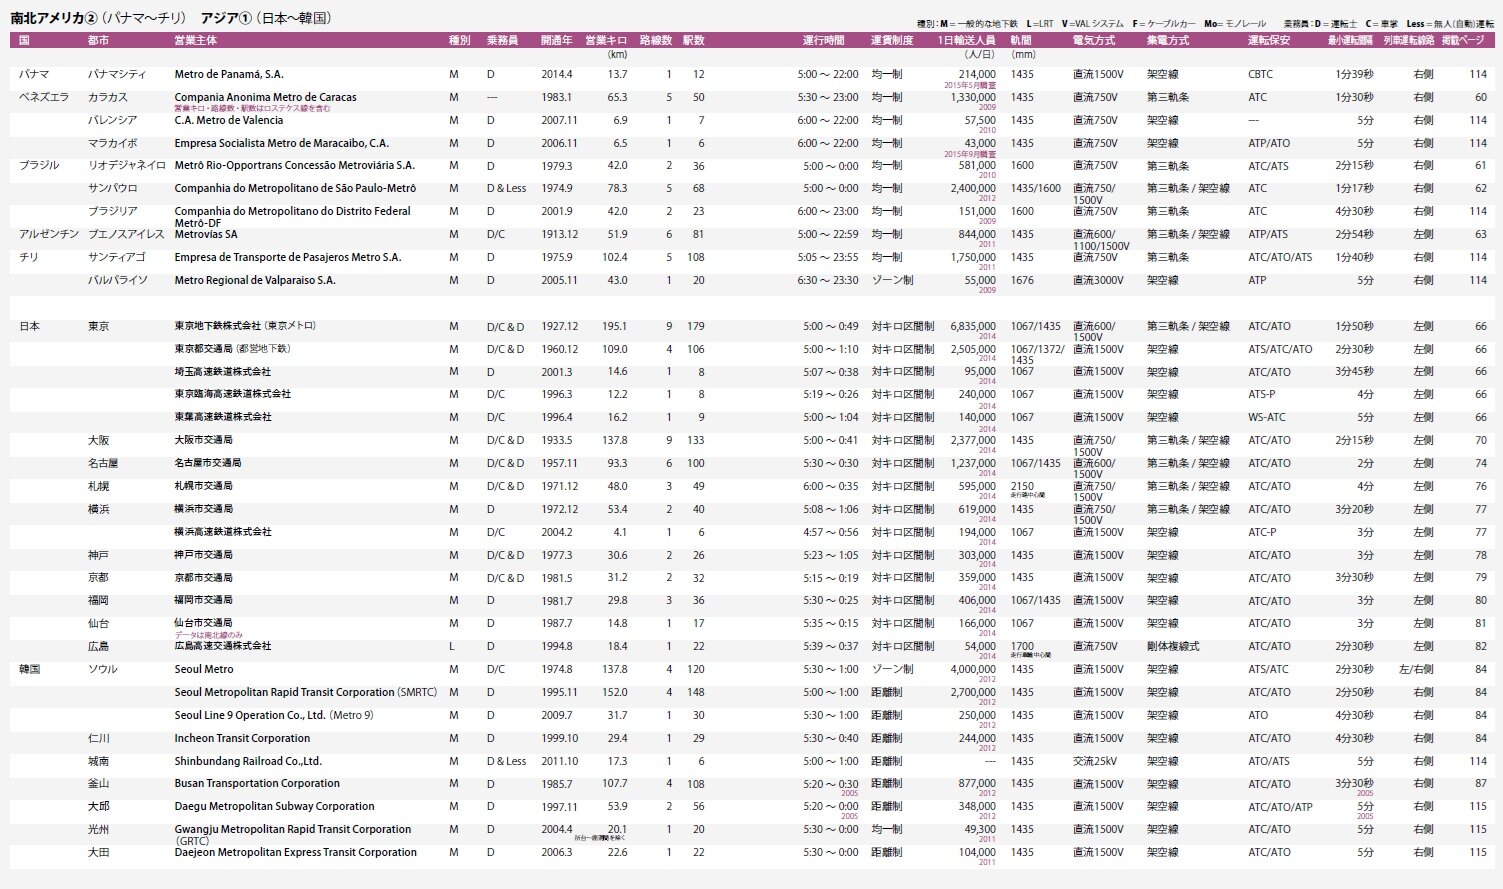Select operator Incheon Transit Corporation

coord(242,739)
